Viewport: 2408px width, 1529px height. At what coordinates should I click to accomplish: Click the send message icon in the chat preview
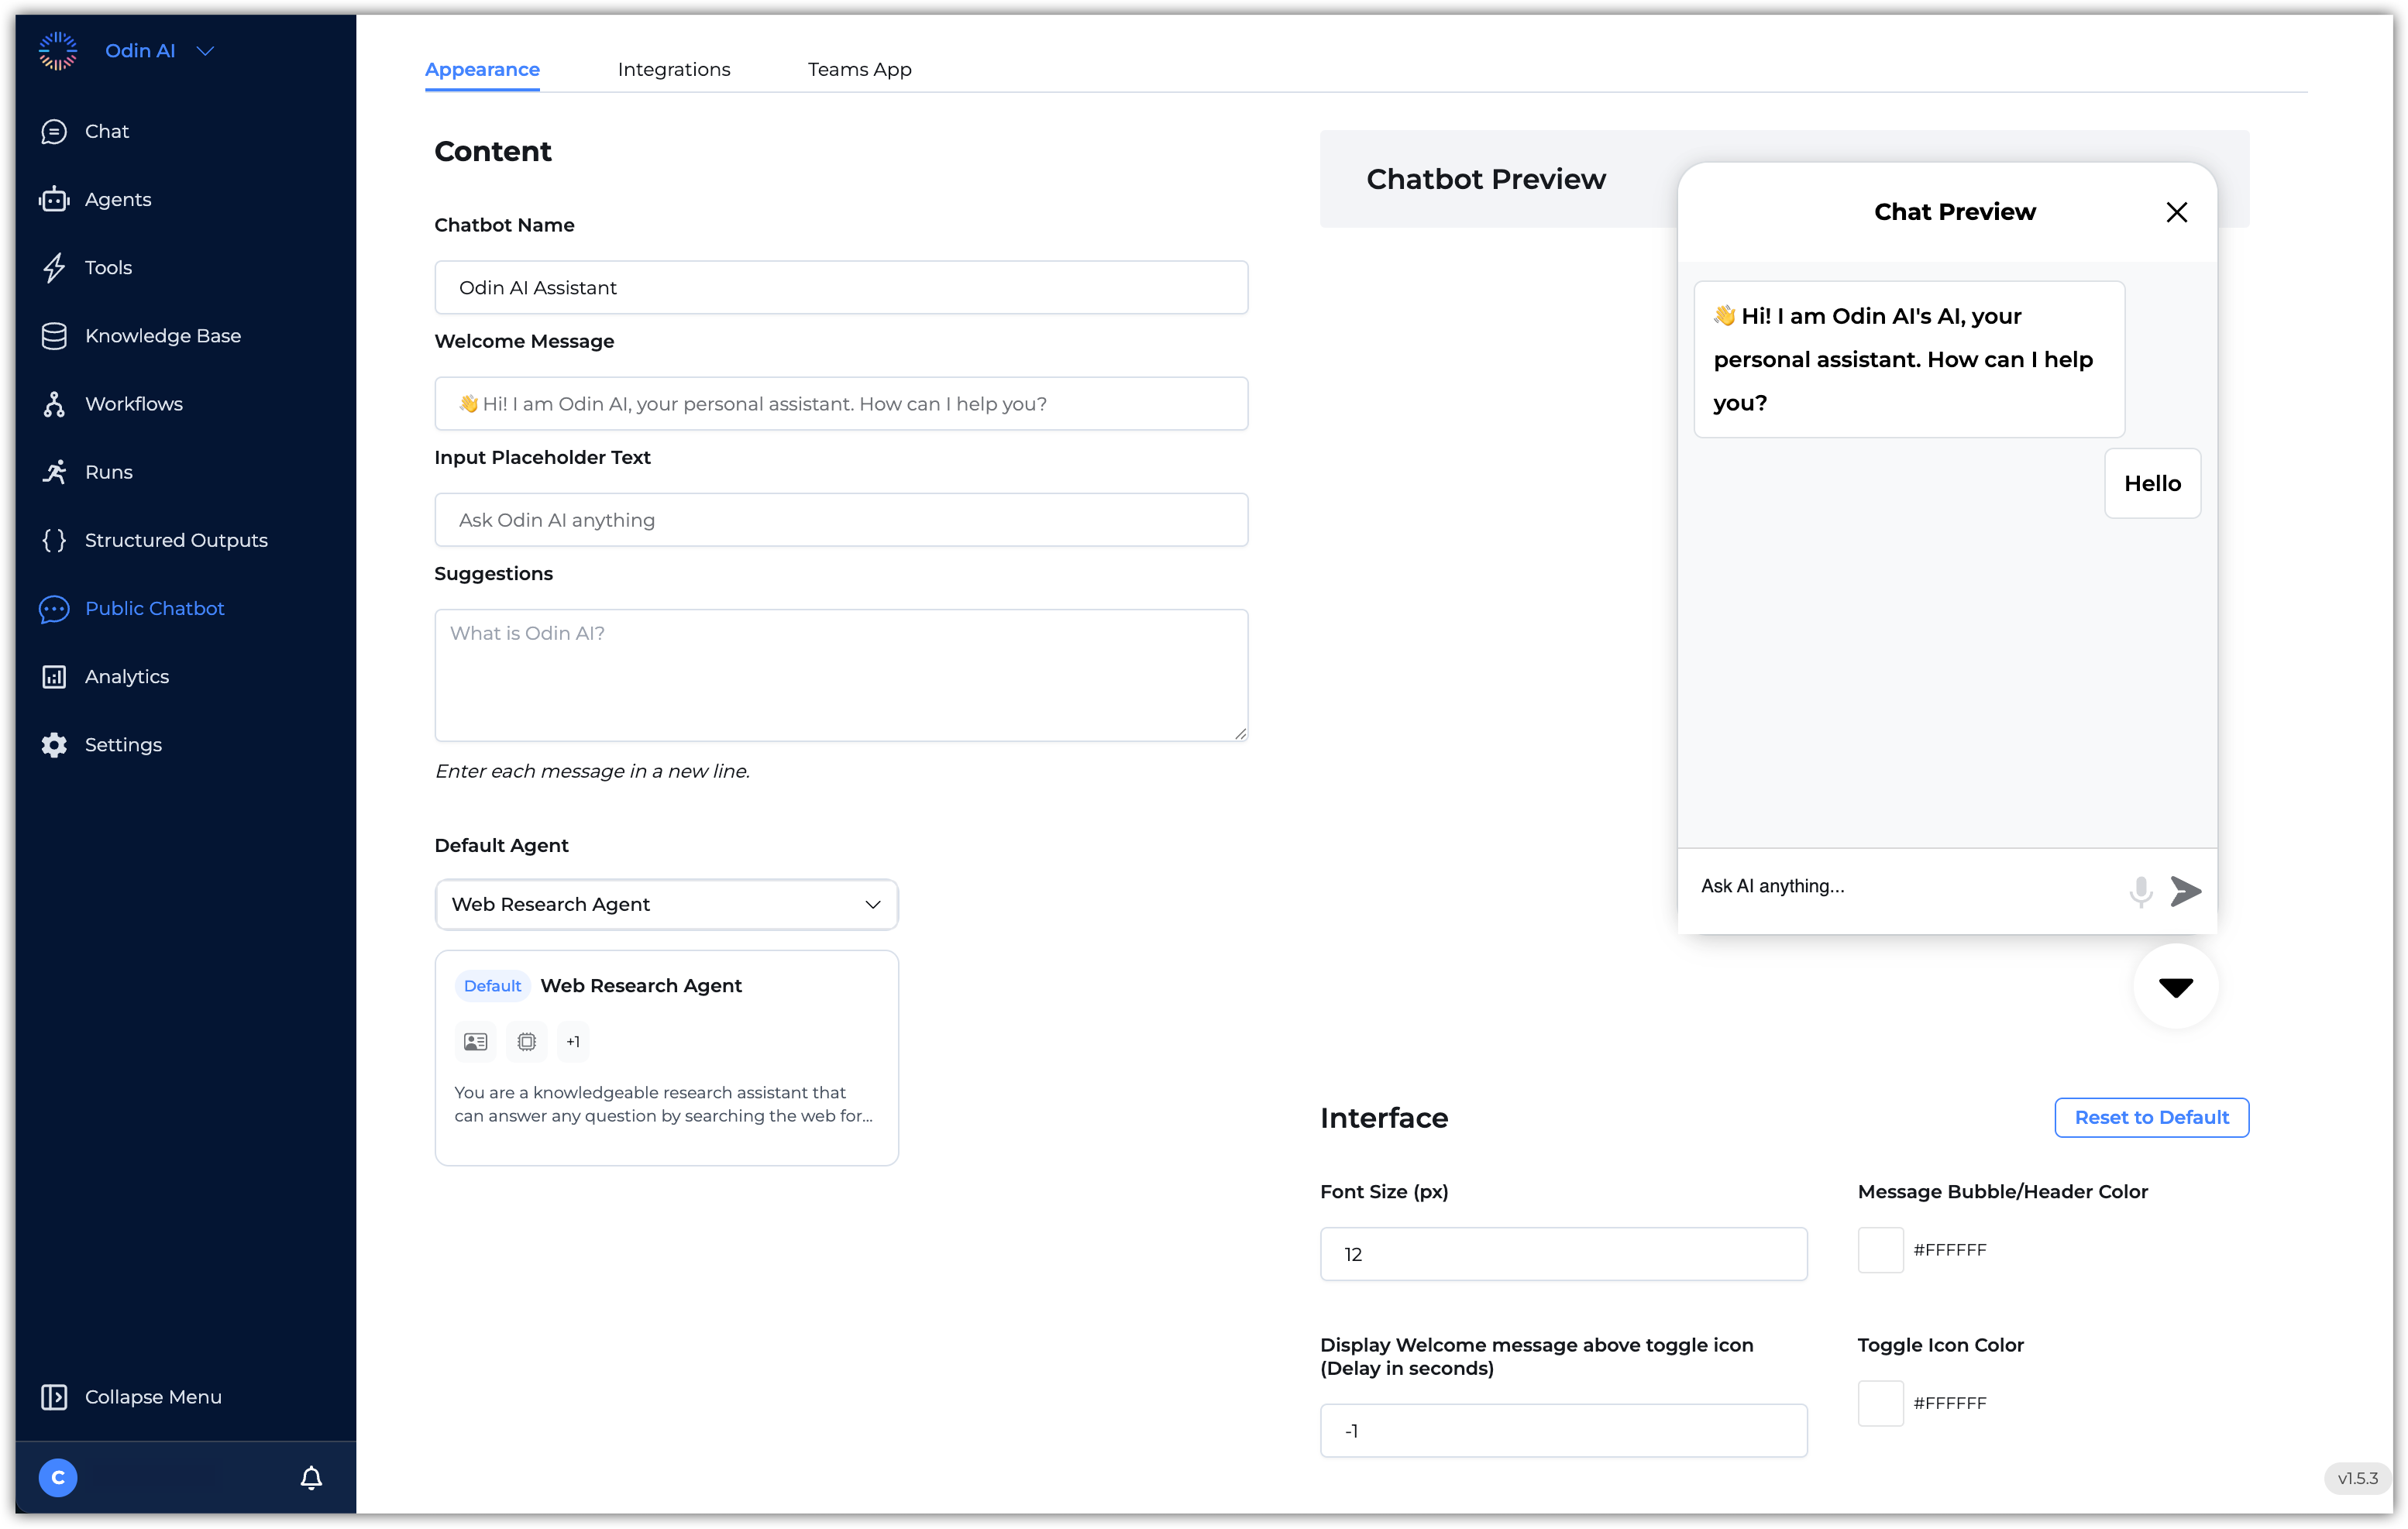(x=2186, y=891)
